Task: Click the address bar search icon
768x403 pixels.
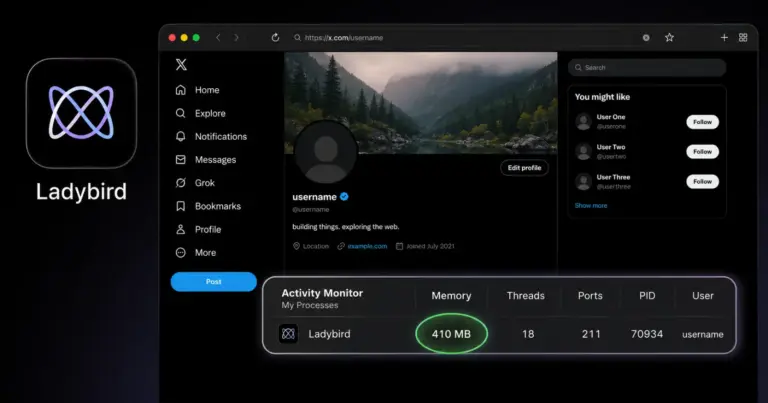Action: pos(297,38)
